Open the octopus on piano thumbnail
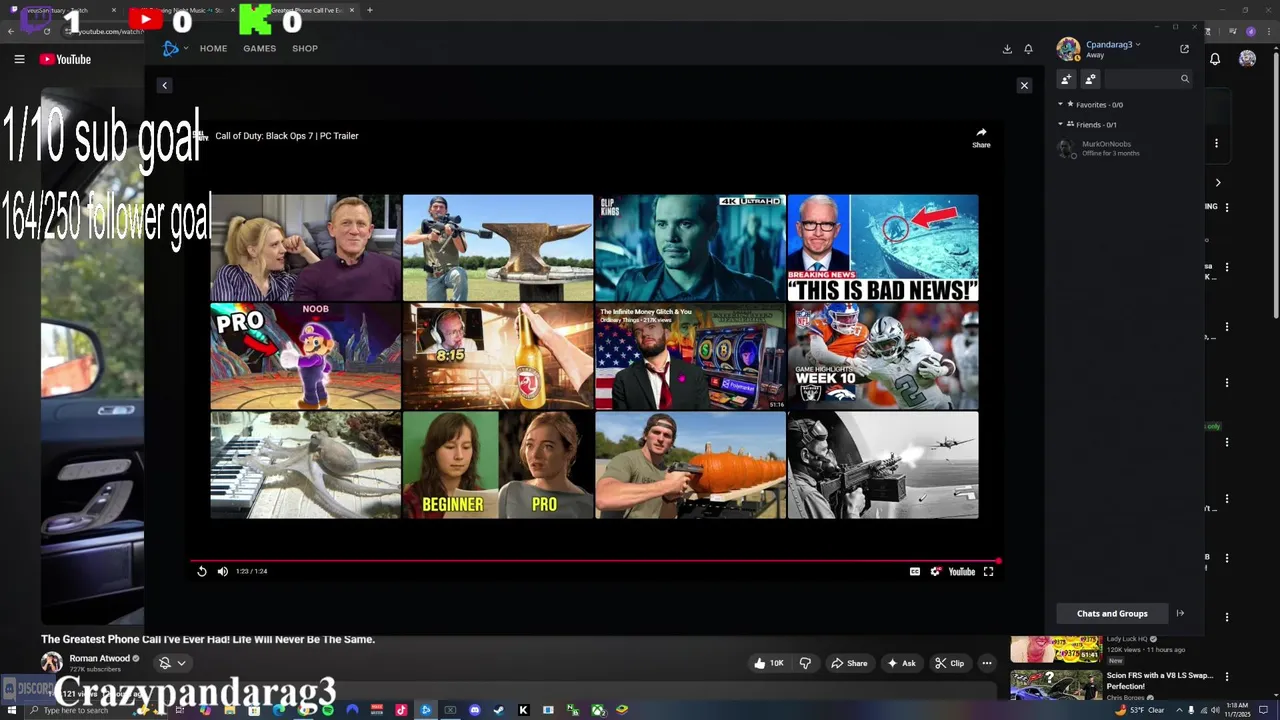 tap(305, 465)
